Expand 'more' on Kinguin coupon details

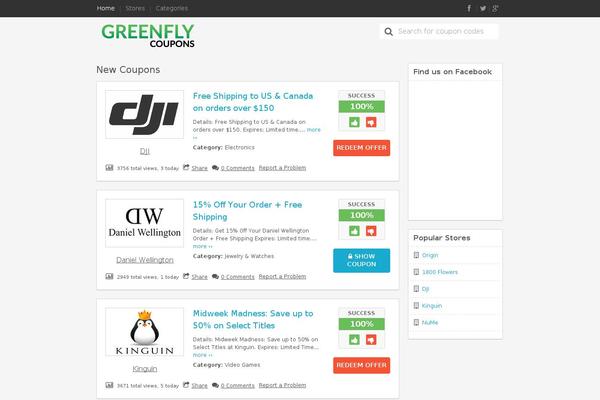pos(202,355)
